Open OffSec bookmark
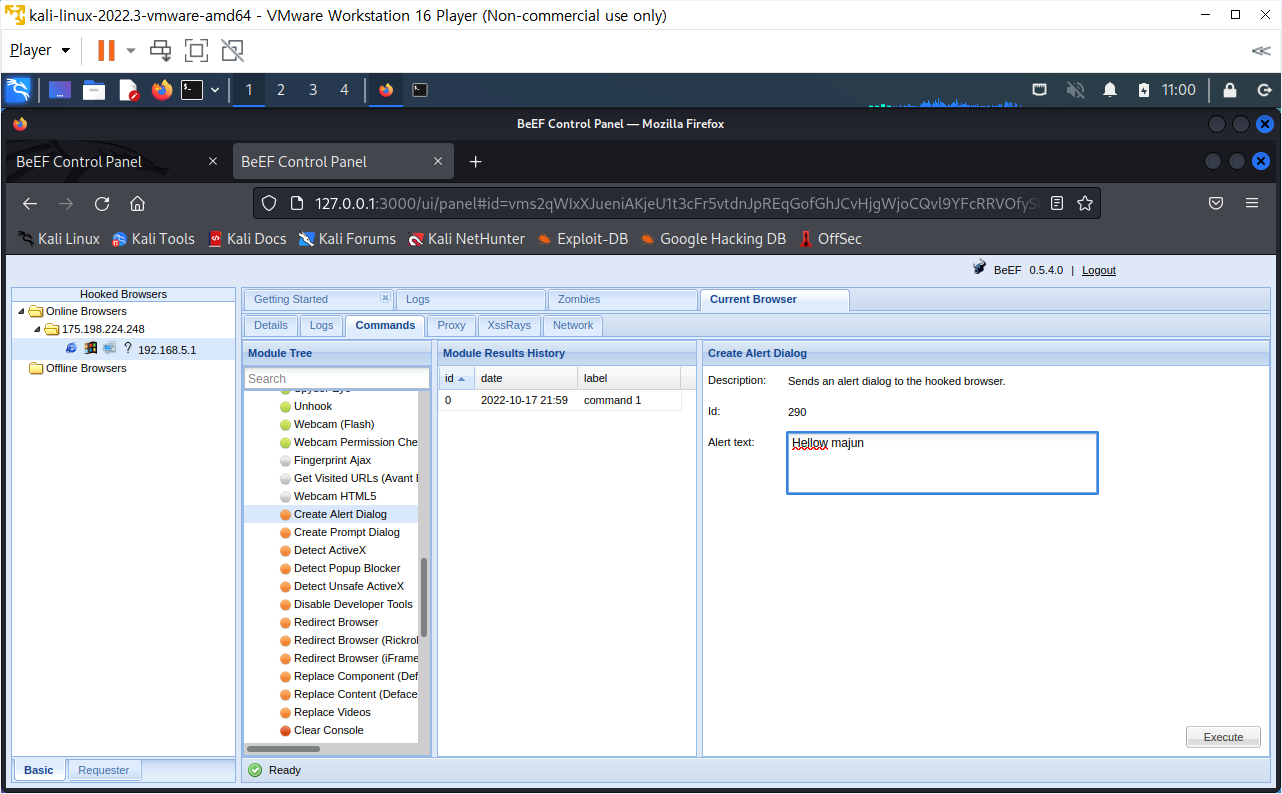The image size is (1282, 794). click(x=830, y=239)
